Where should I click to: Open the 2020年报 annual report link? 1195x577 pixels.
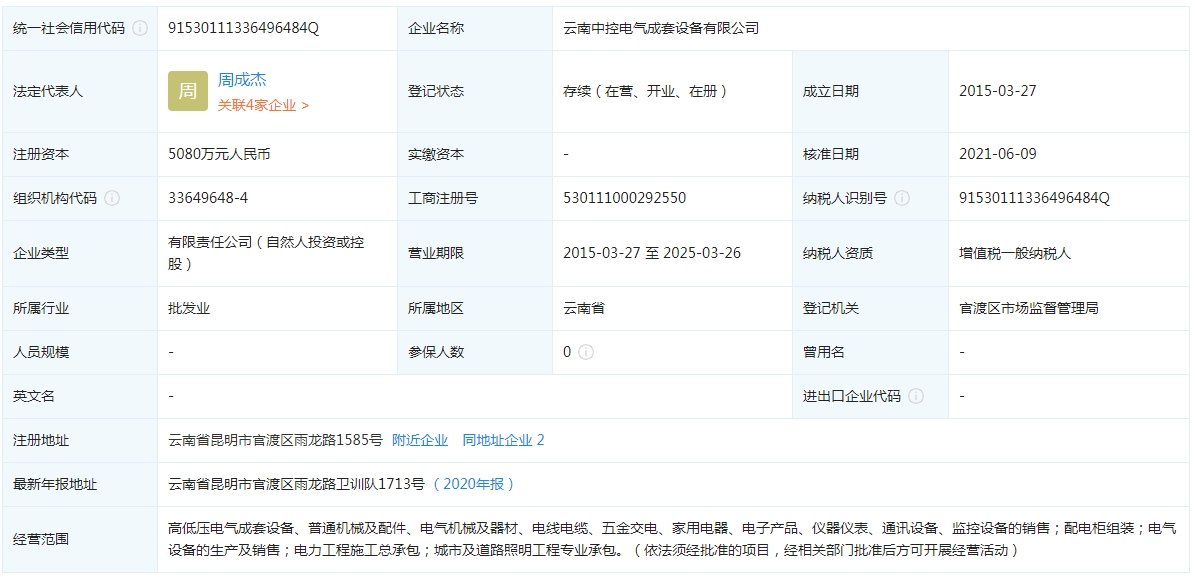pyautogui.click(x=475, y=484)
